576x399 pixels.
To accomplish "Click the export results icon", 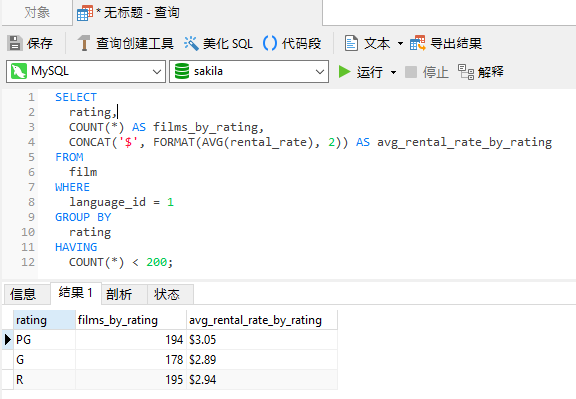I will (418, 43).
